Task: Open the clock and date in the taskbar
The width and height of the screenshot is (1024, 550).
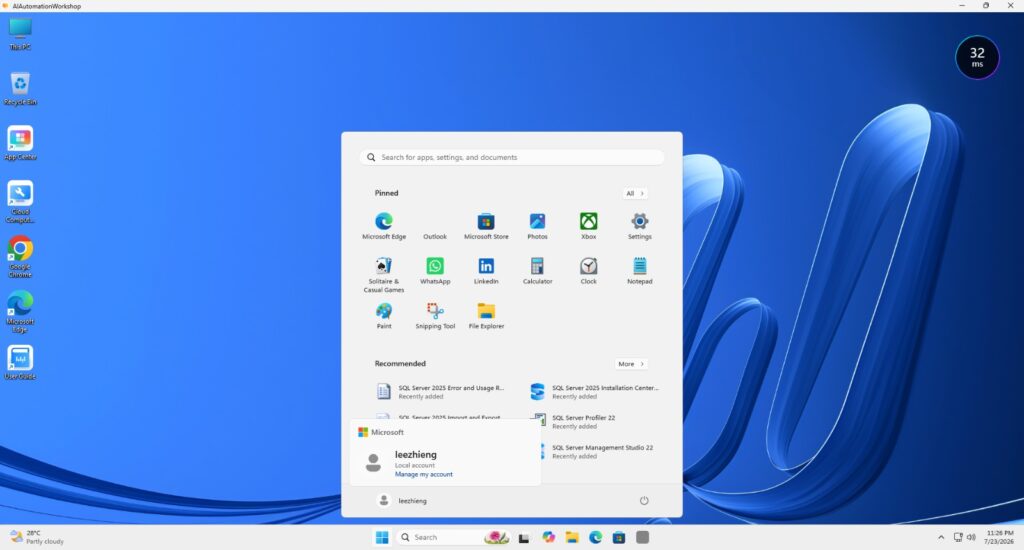Action: click(x=999, y=537)
